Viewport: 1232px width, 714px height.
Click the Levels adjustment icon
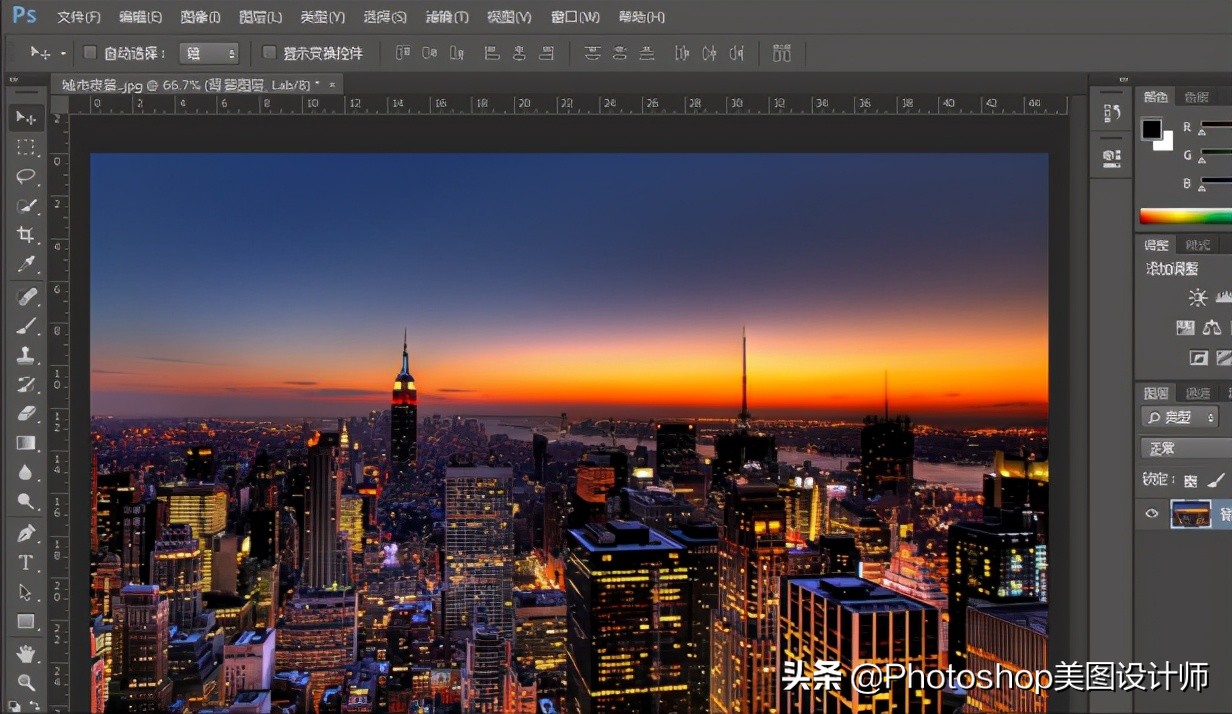[1227, 296]
